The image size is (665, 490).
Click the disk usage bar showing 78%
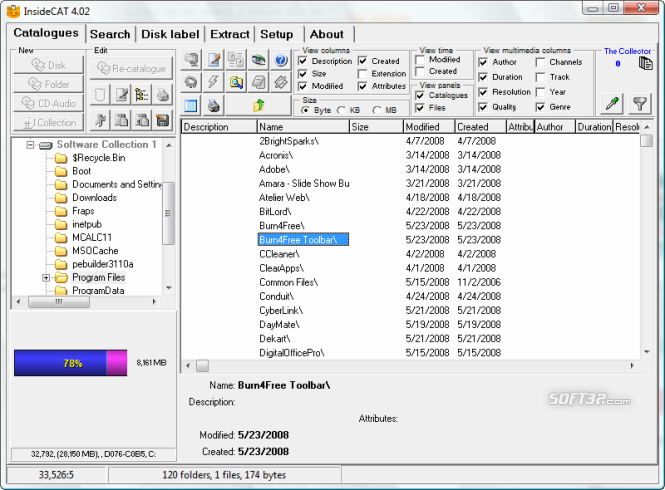click(x=70, y=363)
